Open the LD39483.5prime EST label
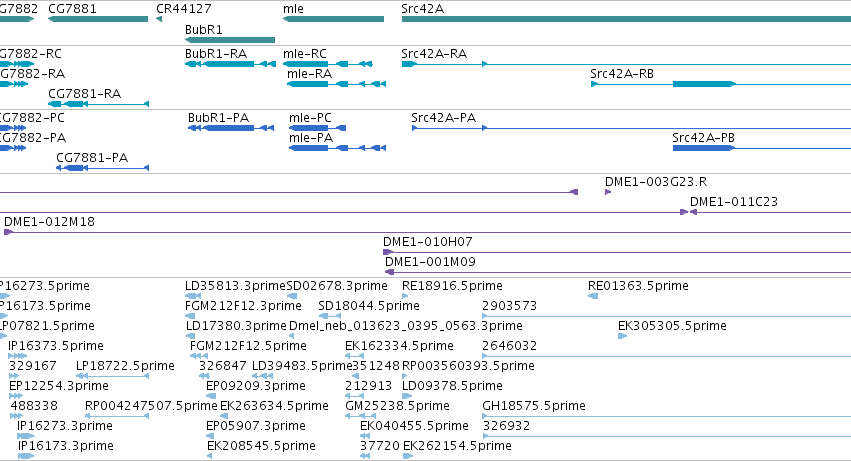 click(x=302, y=367)
